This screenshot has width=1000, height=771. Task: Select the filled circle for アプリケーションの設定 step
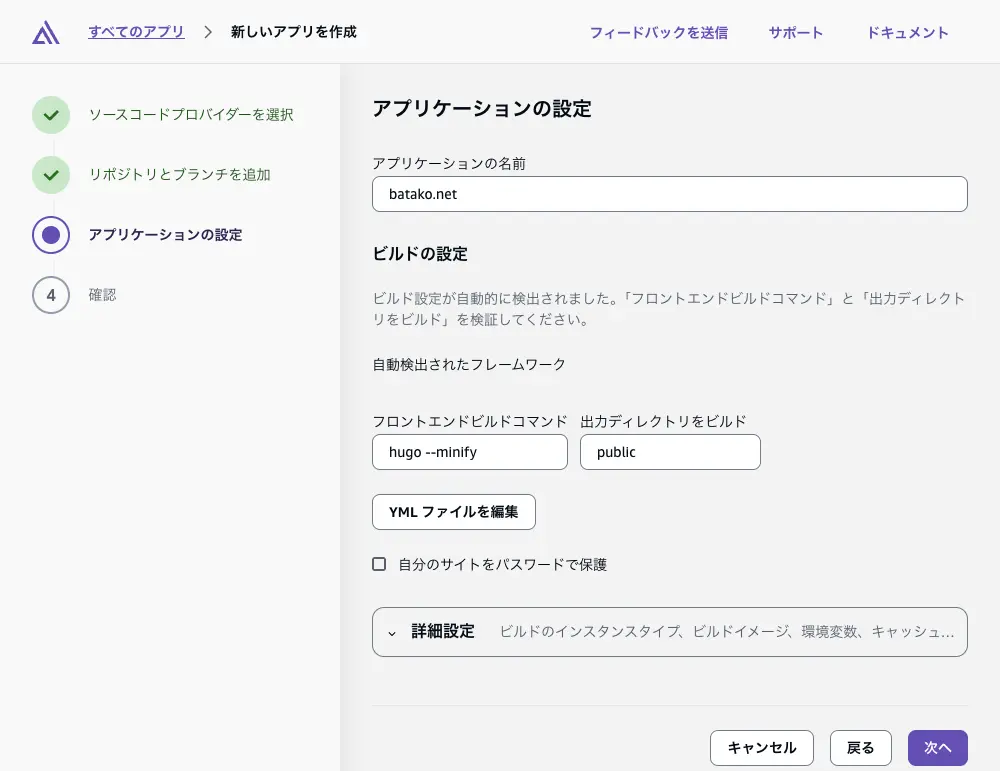(51, 235)
